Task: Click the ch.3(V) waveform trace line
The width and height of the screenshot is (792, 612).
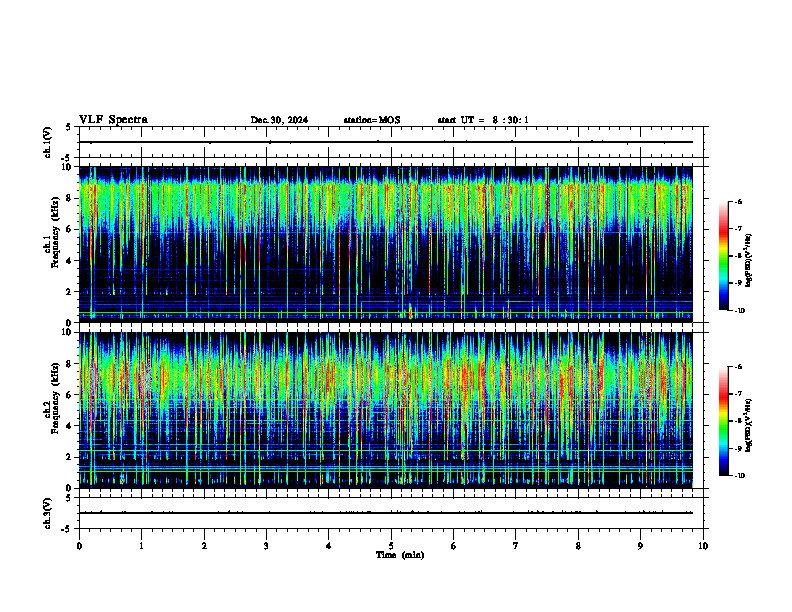Action: click(385, 513)
